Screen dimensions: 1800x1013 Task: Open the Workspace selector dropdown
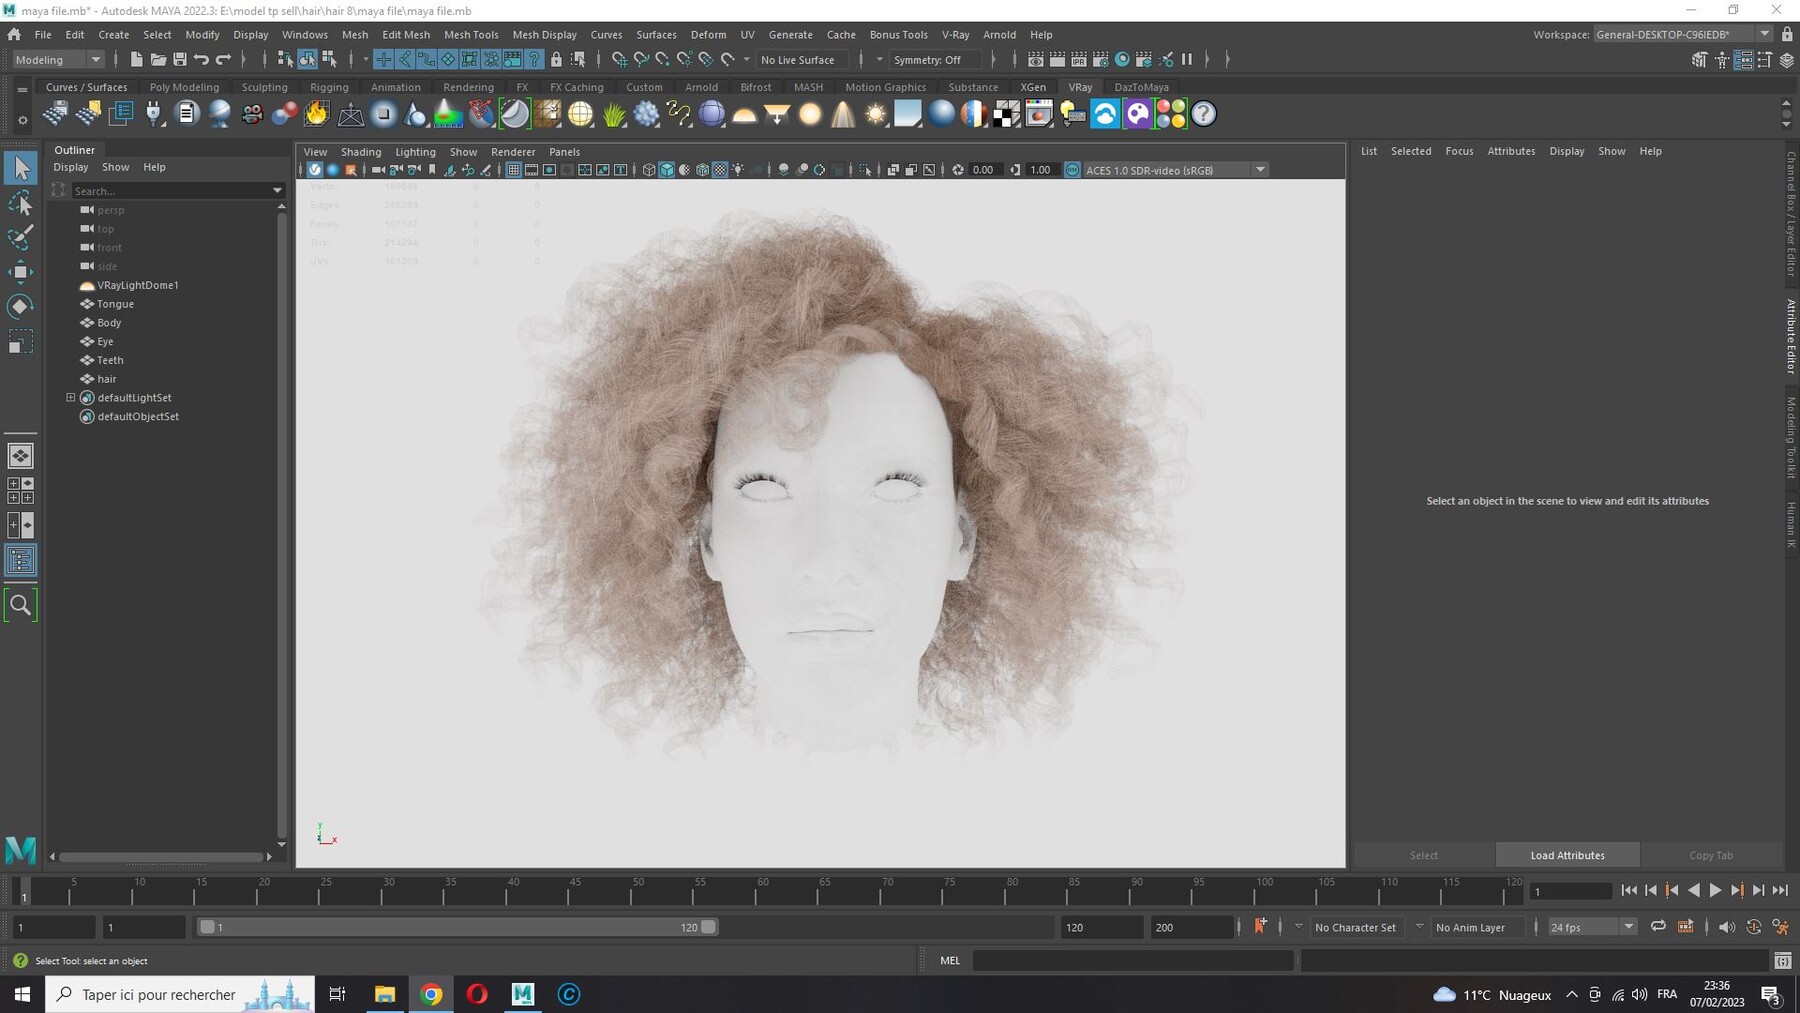click(x=1683, y=34)
